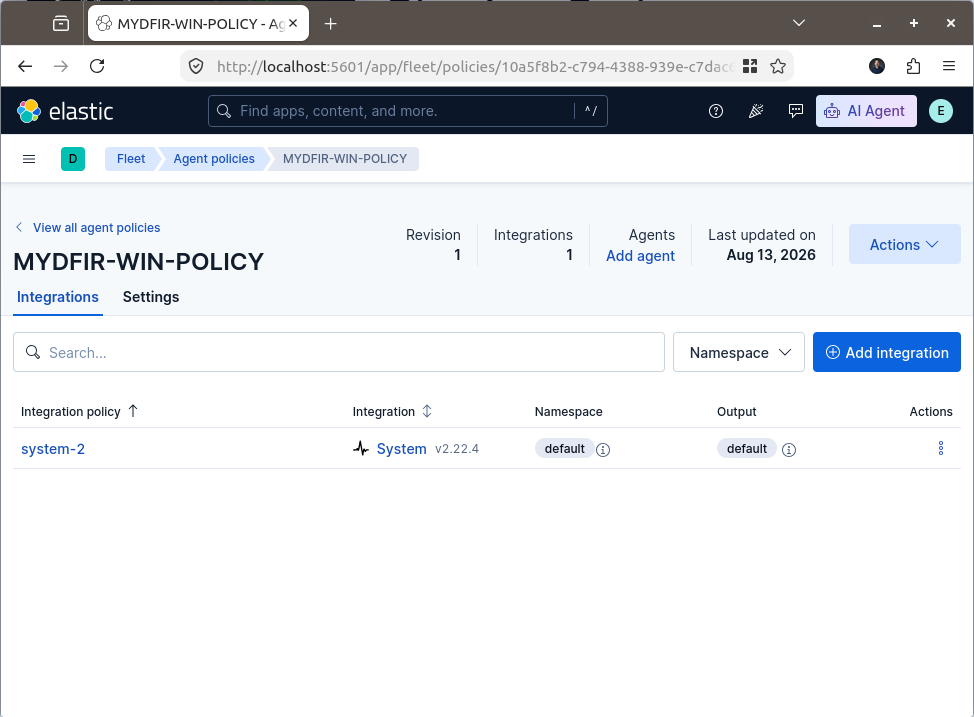
Task: List all tabs dropdown arrow
Action: [799, 23]
